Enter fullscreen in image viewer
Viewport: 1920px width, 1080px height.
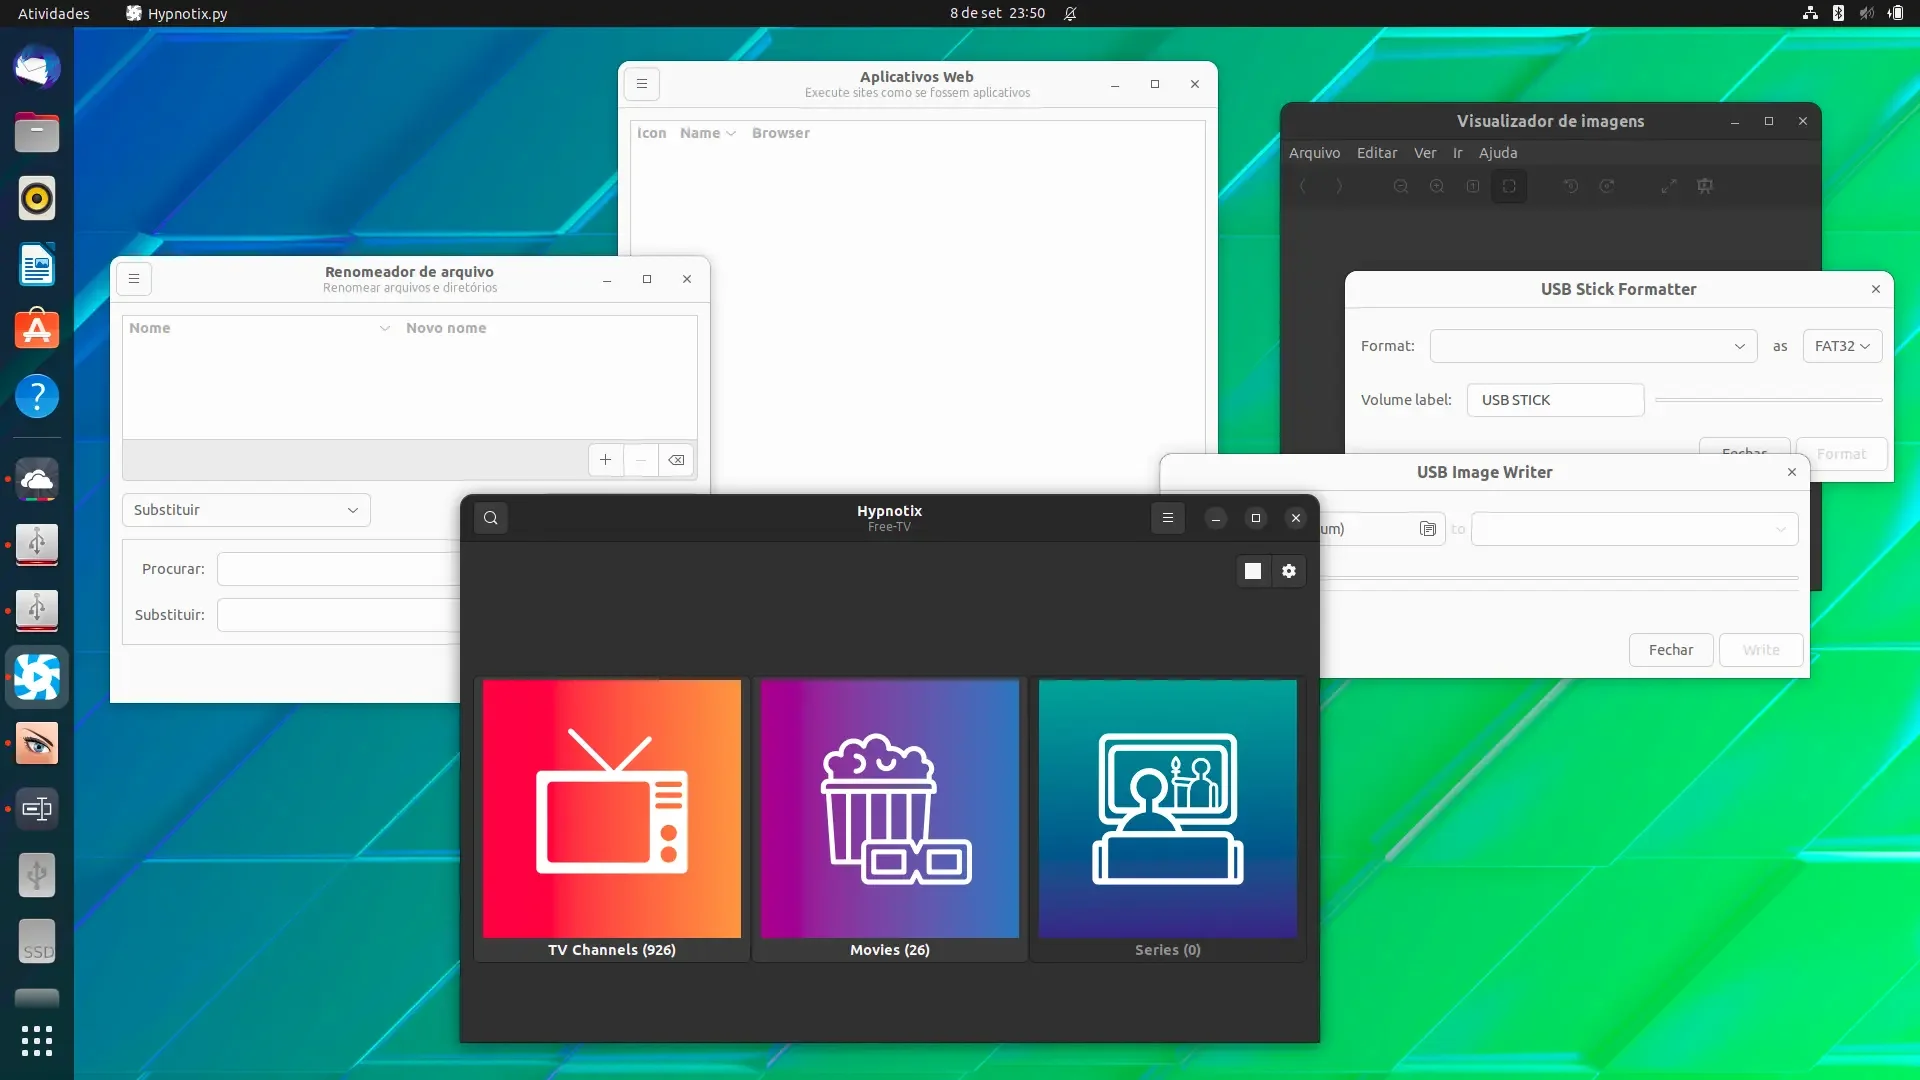coord(1668,186)
